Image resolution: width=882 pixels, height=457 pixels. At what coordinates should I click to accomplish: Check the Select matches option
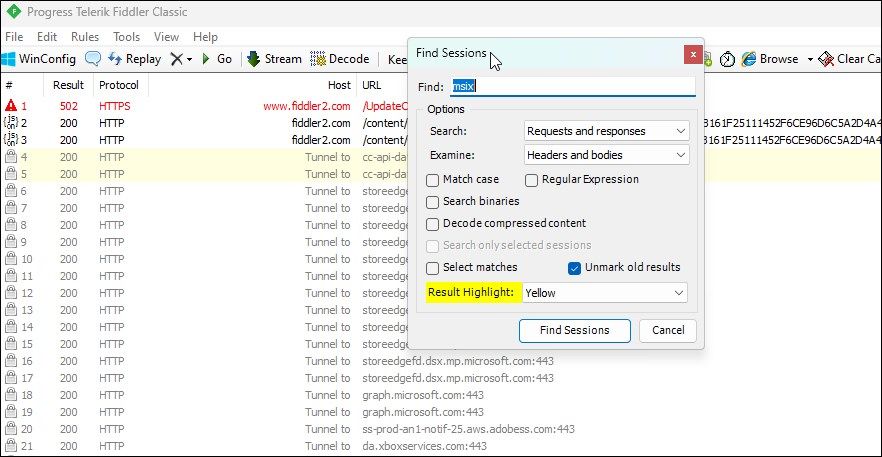[432, 268]
